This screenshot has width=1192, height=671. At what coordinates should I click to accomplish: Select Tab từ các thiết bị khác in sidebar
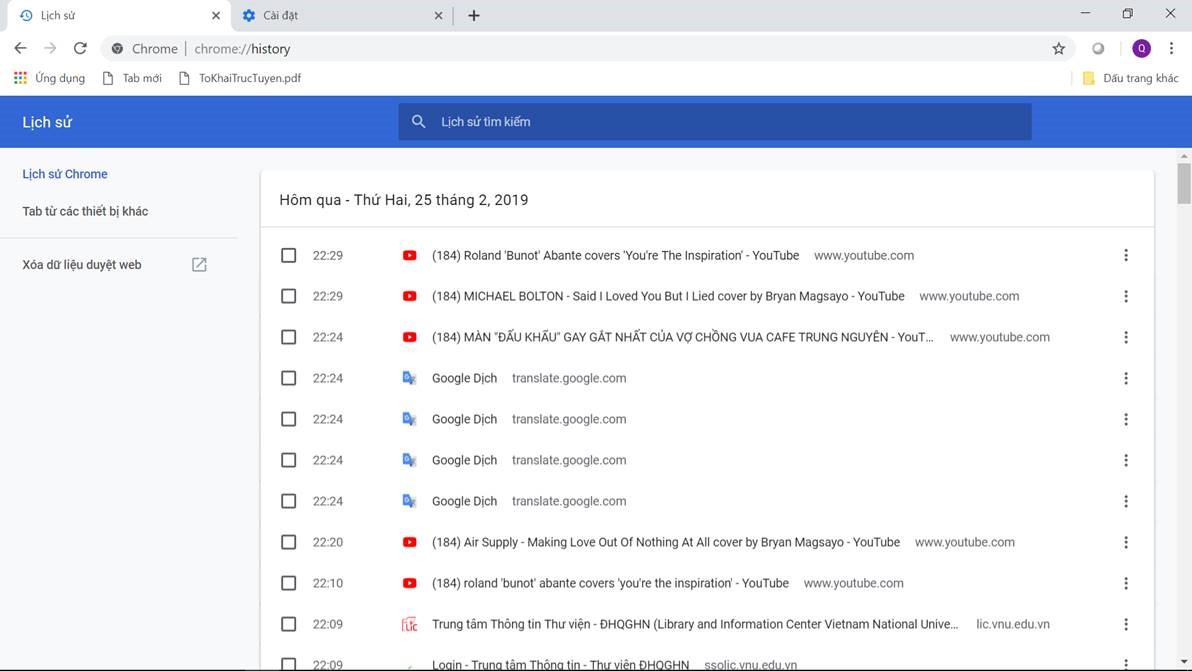pos(85,211)
